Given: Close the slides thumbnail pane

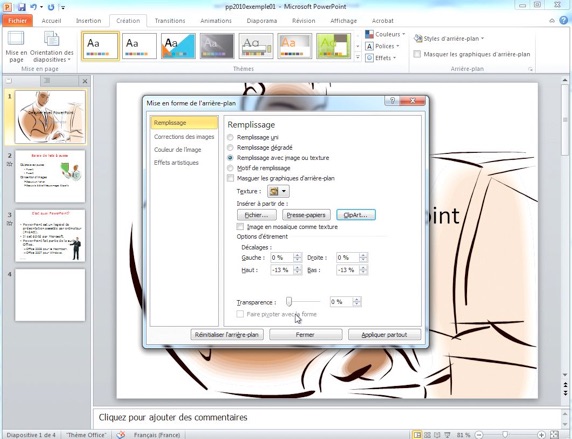Looking at the screenshot, I should click(x=85, y=81).
